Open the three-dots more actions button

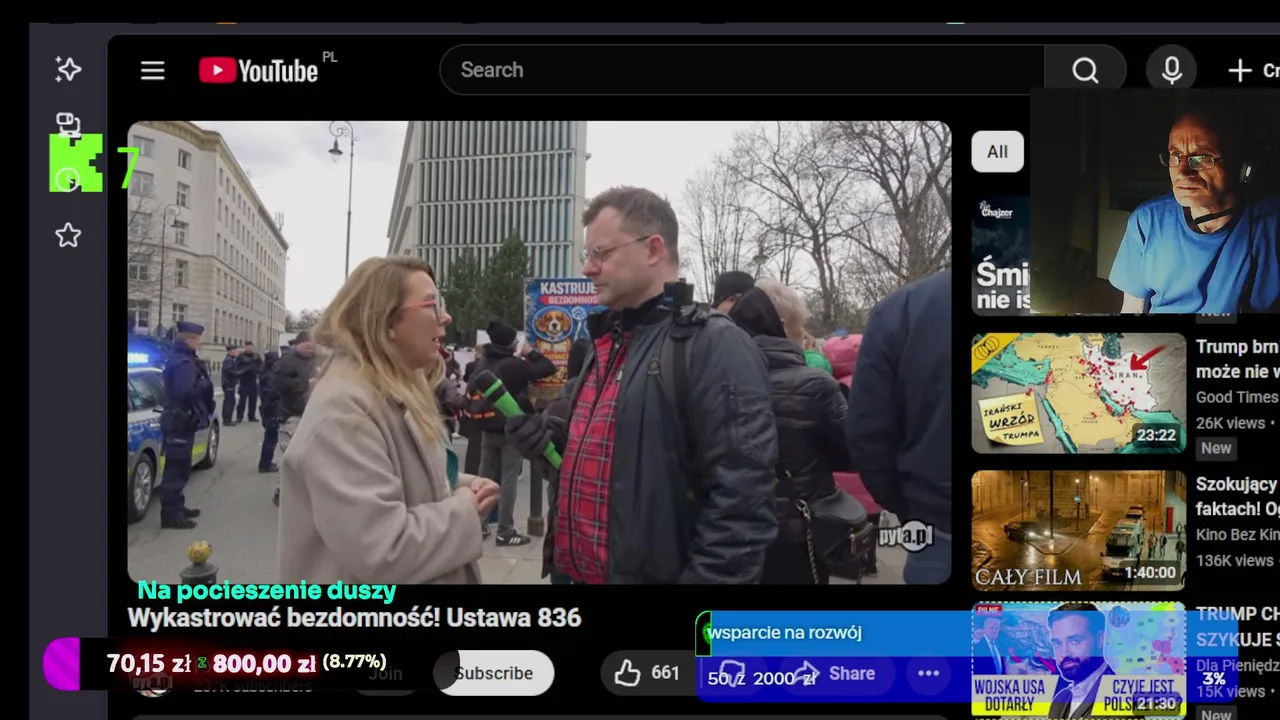click(x=929, y=673)
